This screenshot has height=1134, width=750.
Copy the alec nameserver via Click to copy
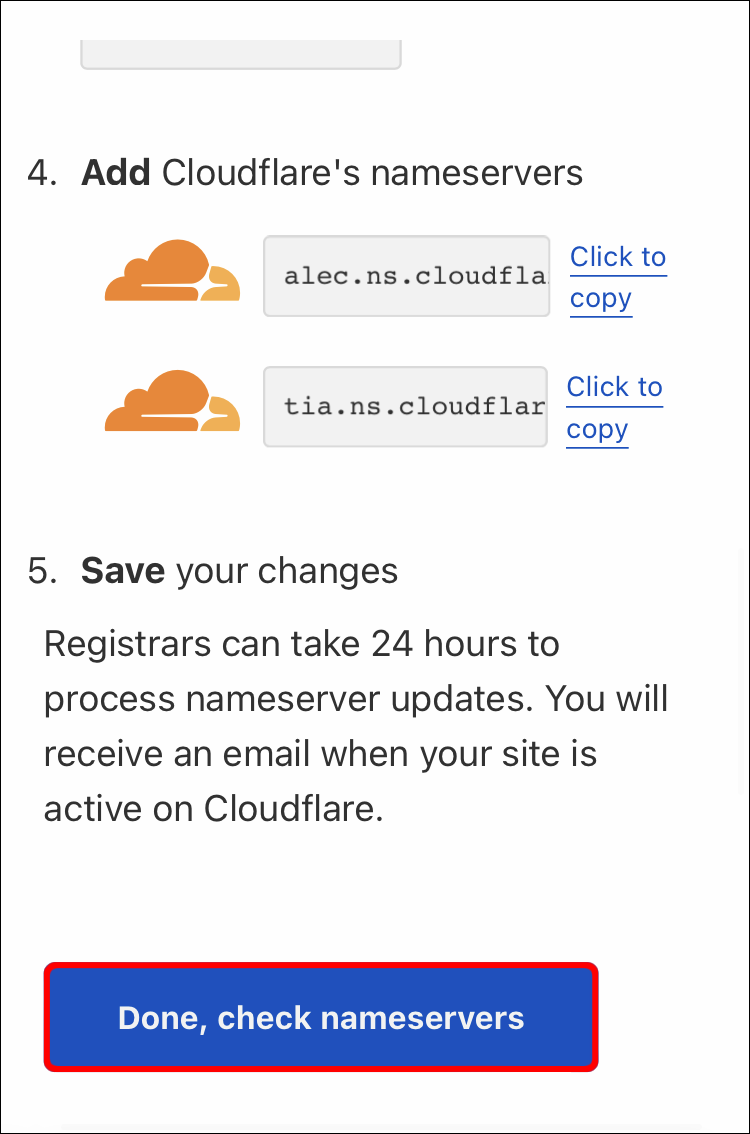(x=617, y=277)
